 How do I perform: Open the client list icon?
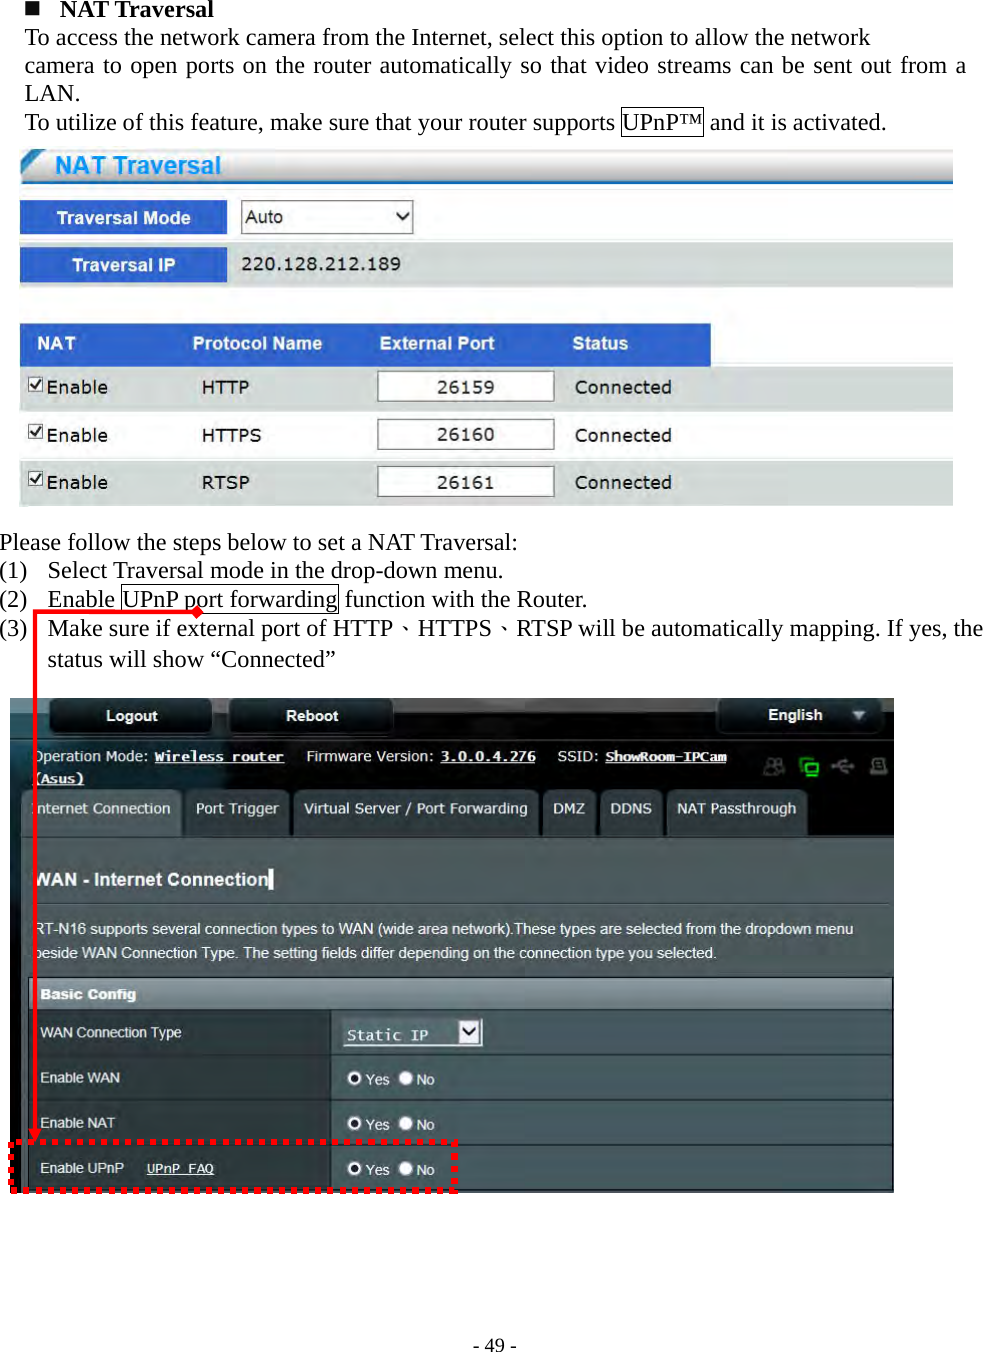pos(774,766)
